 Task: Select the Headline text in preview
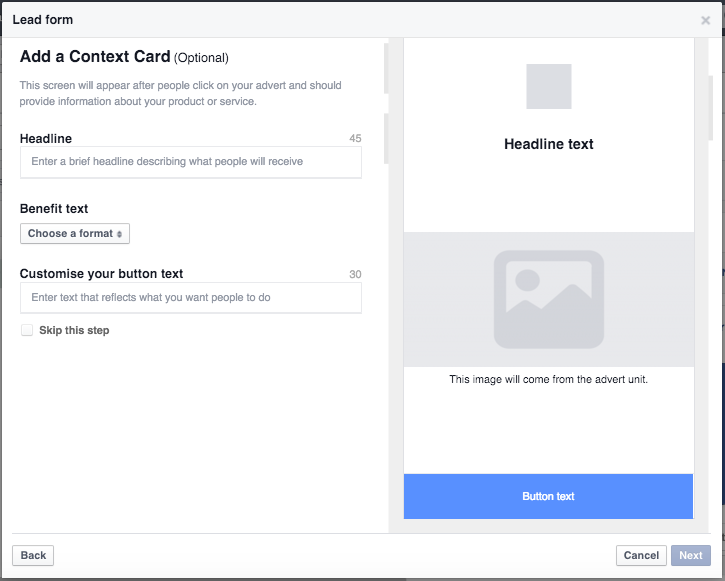548,144
